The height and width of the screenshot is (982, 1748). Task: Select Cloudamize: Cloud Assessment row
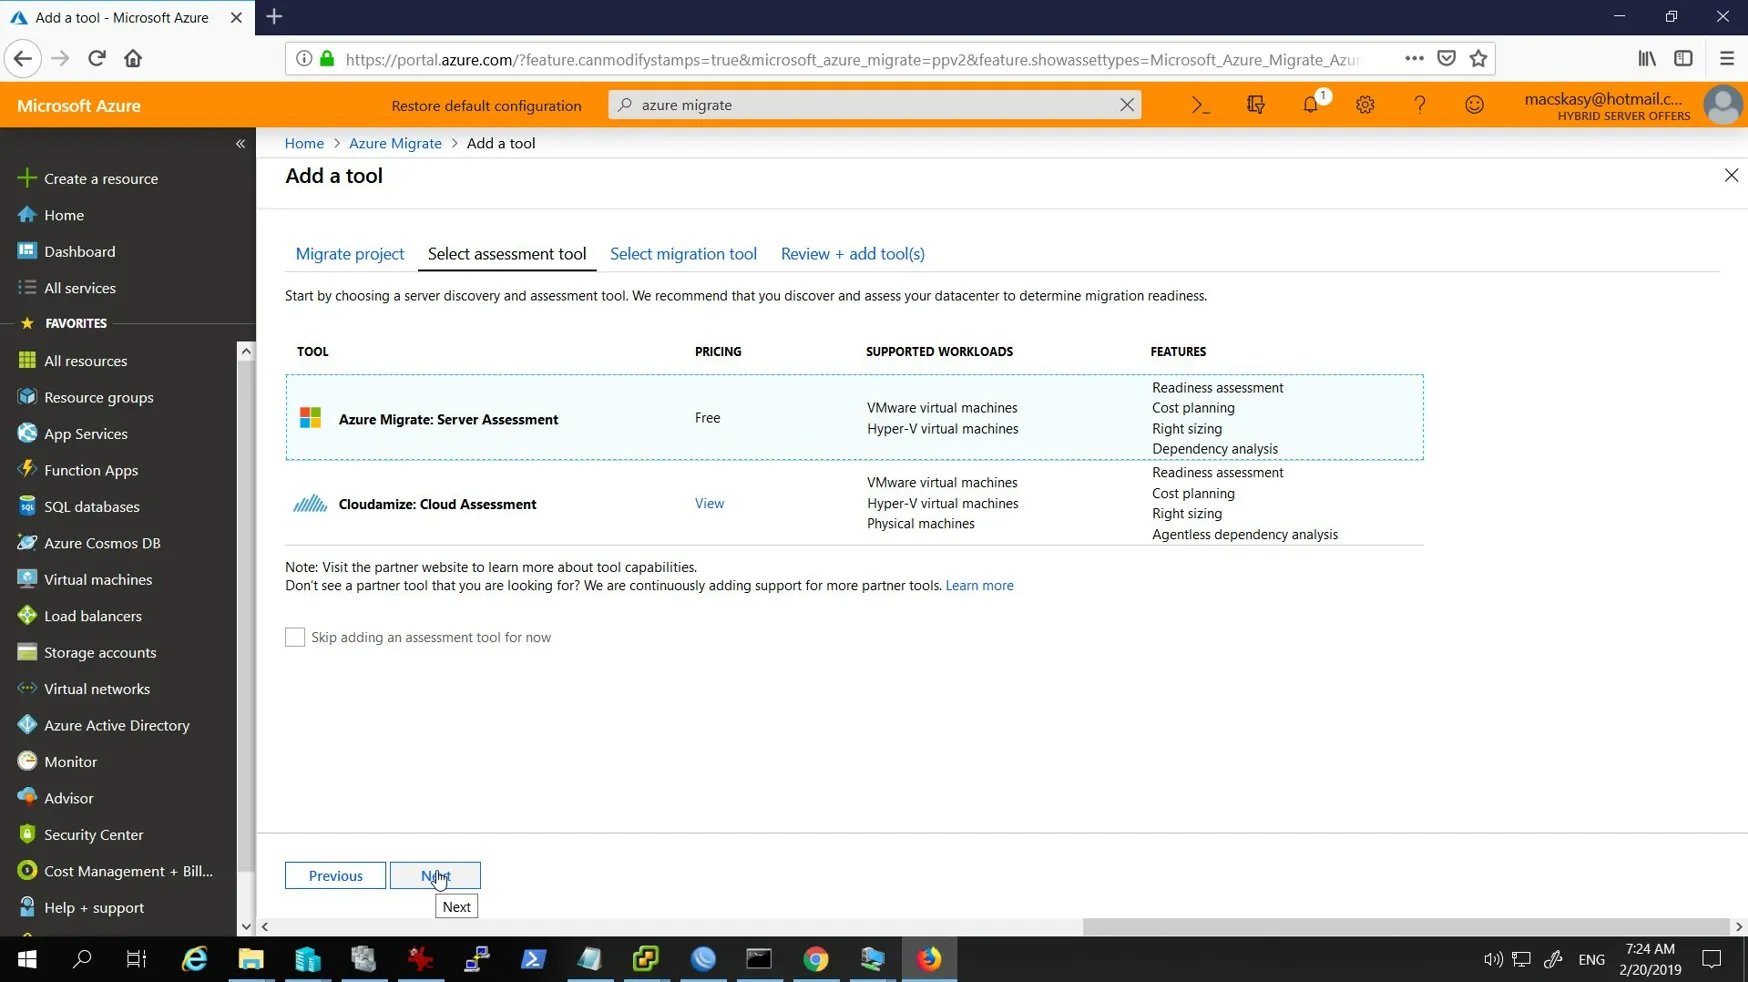click(855, 504)
